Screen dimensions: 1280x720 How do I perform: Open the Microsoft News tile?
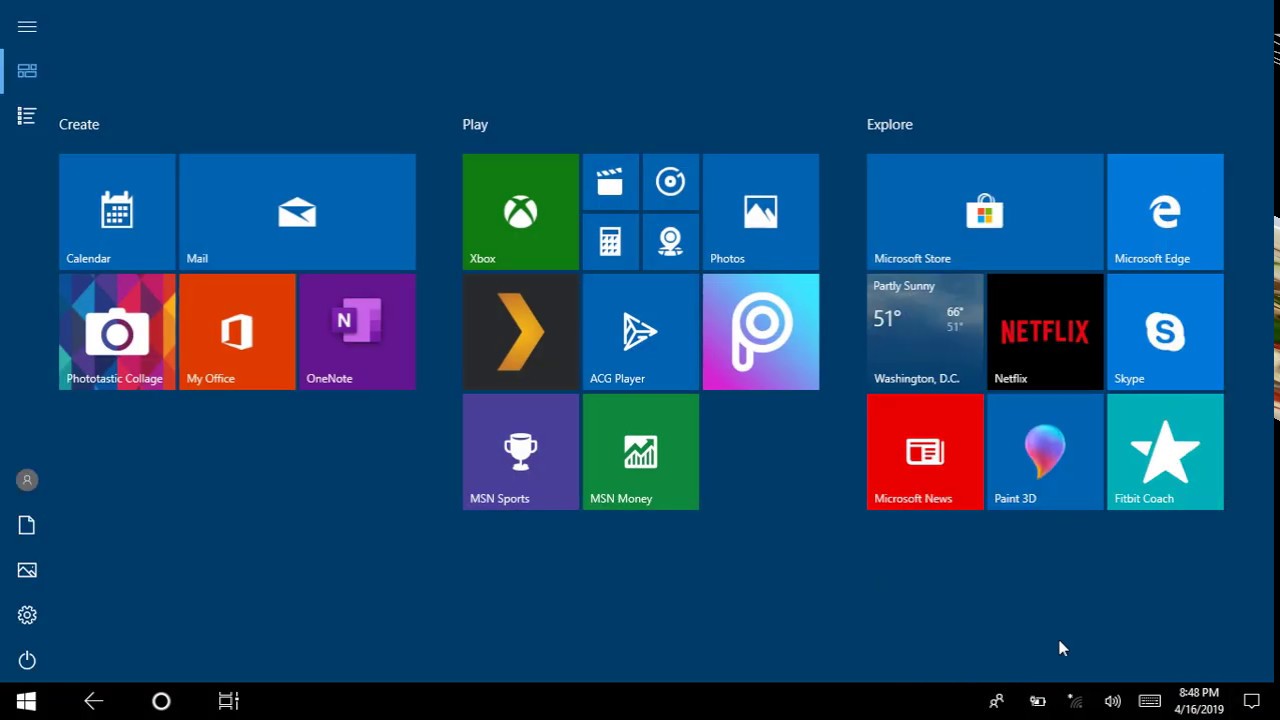925,452
